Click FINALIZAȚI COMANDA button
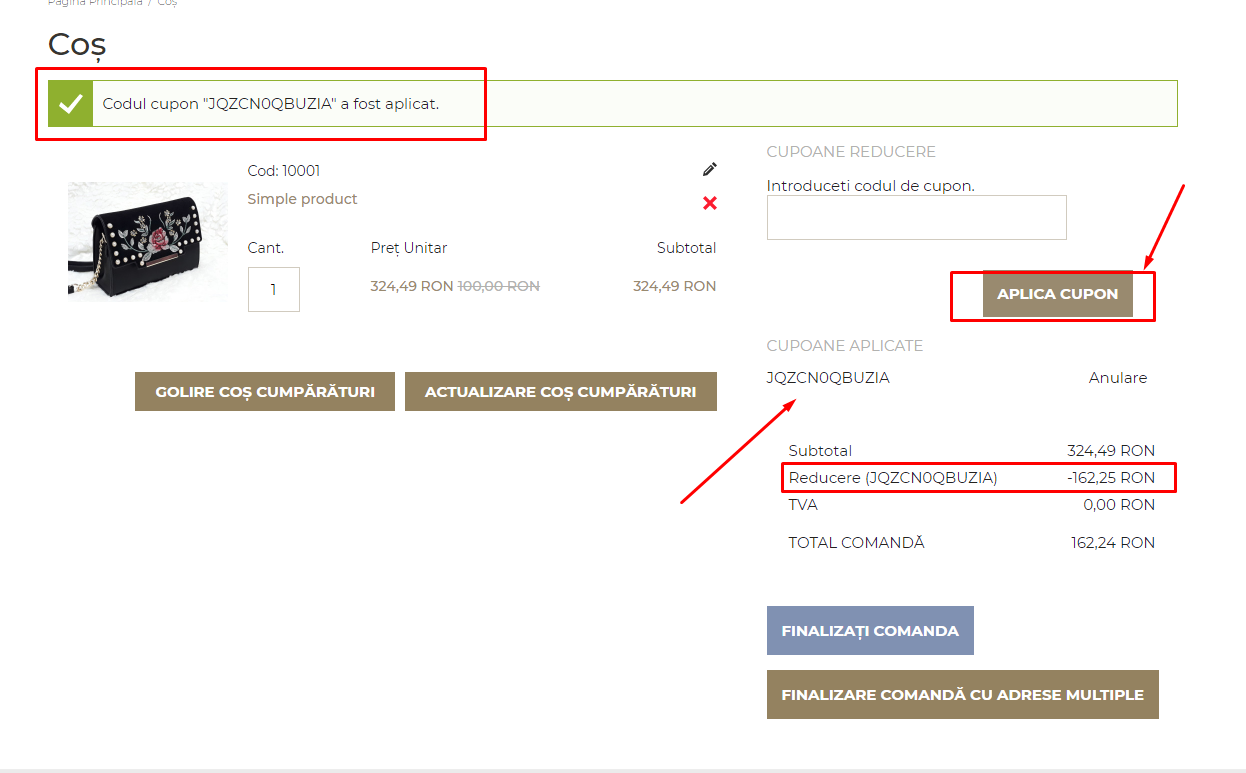1246x773 pixels. [870, 631]
